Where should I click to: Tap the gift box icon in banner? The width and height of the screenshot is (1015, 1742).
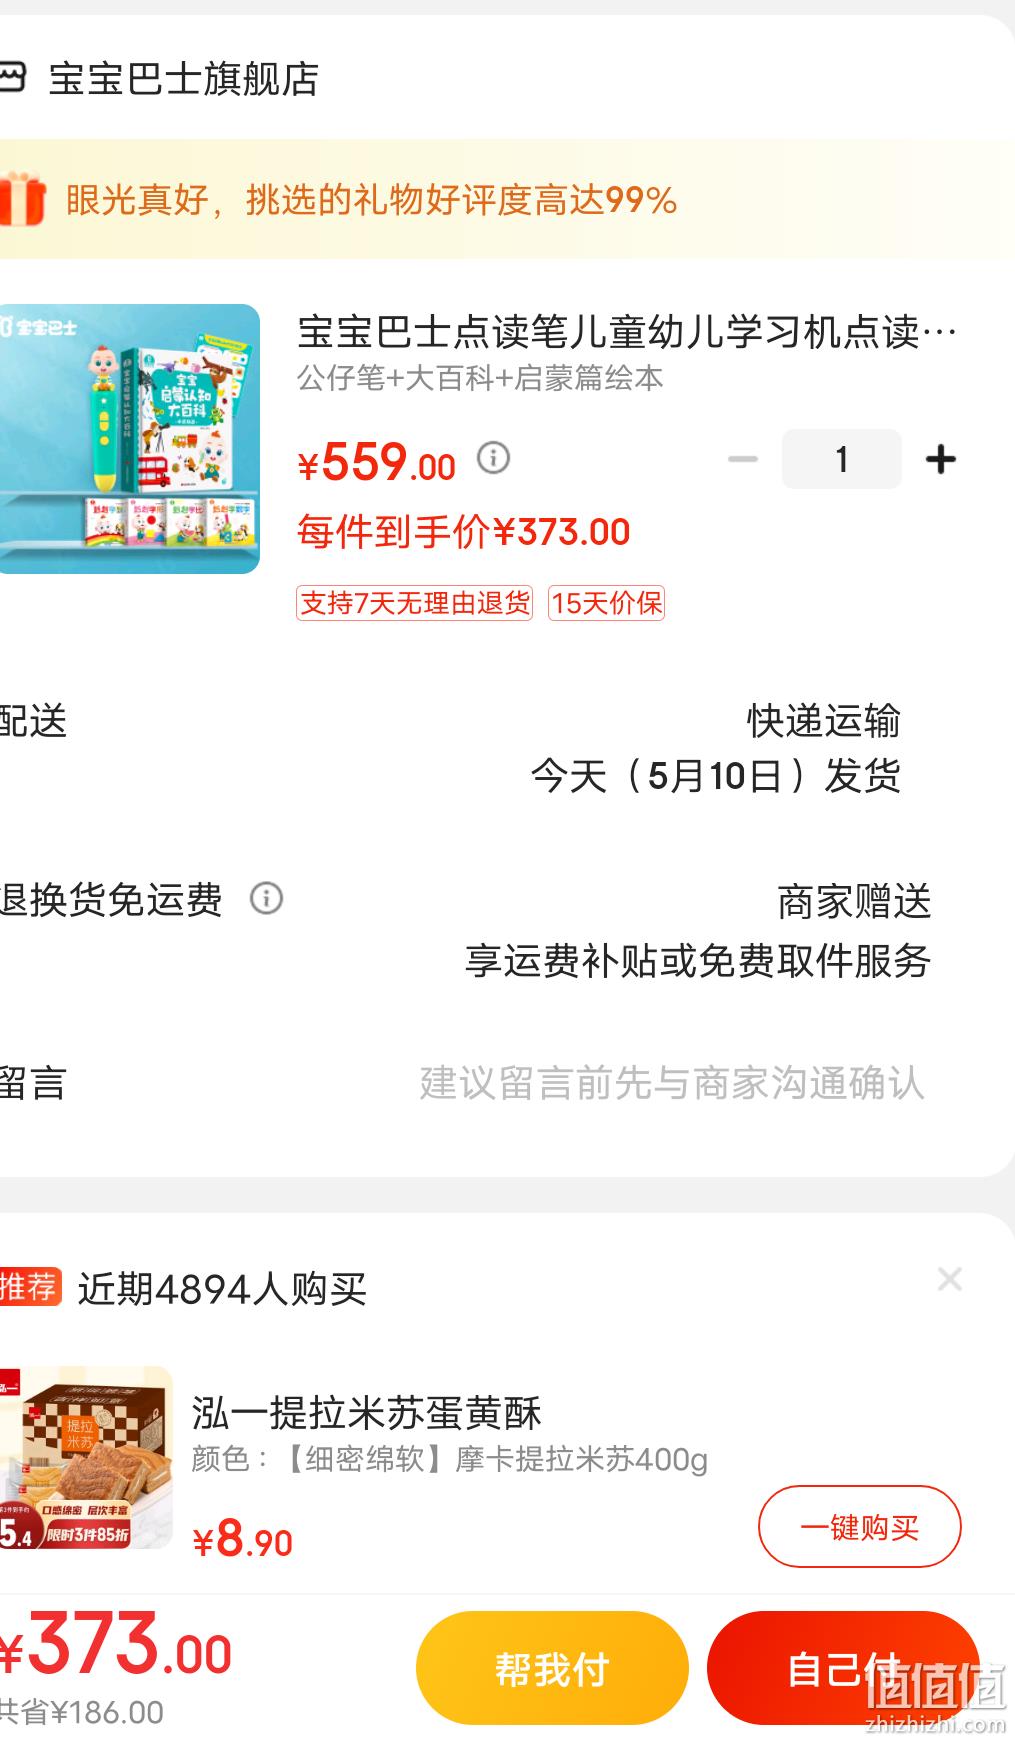22,199
